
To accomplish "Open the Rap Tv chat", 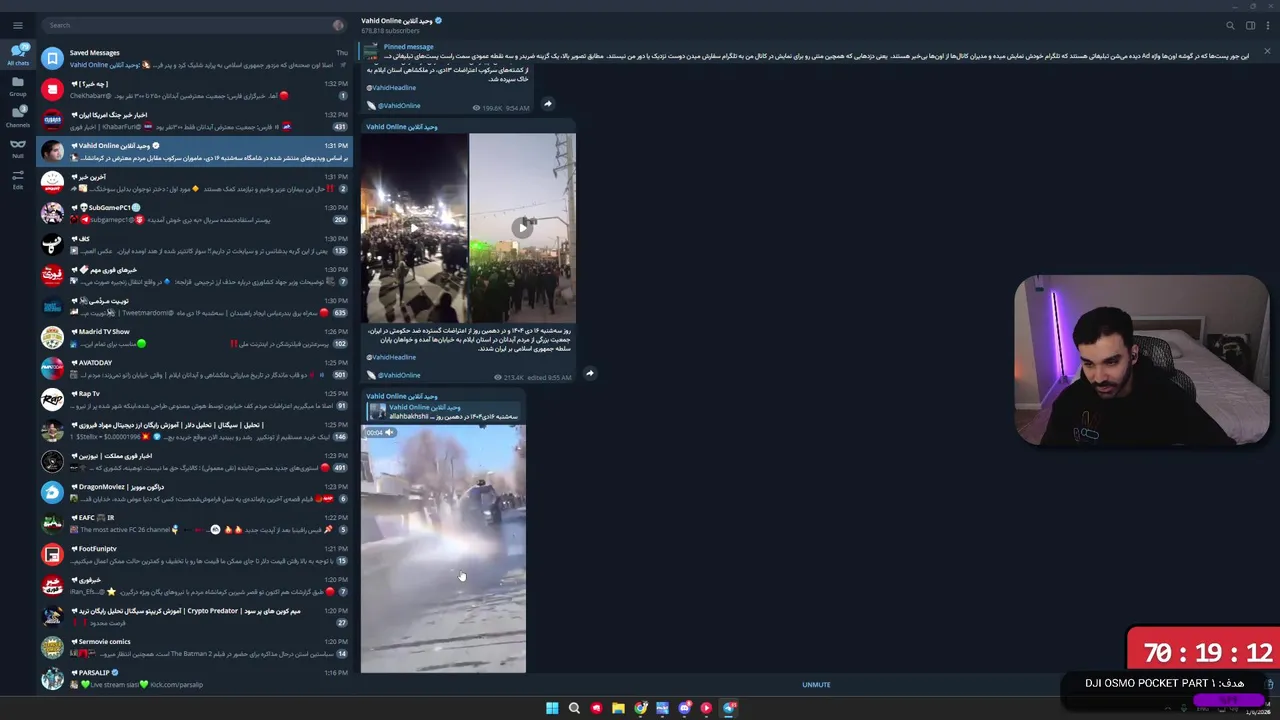I will tap(195, 399).
